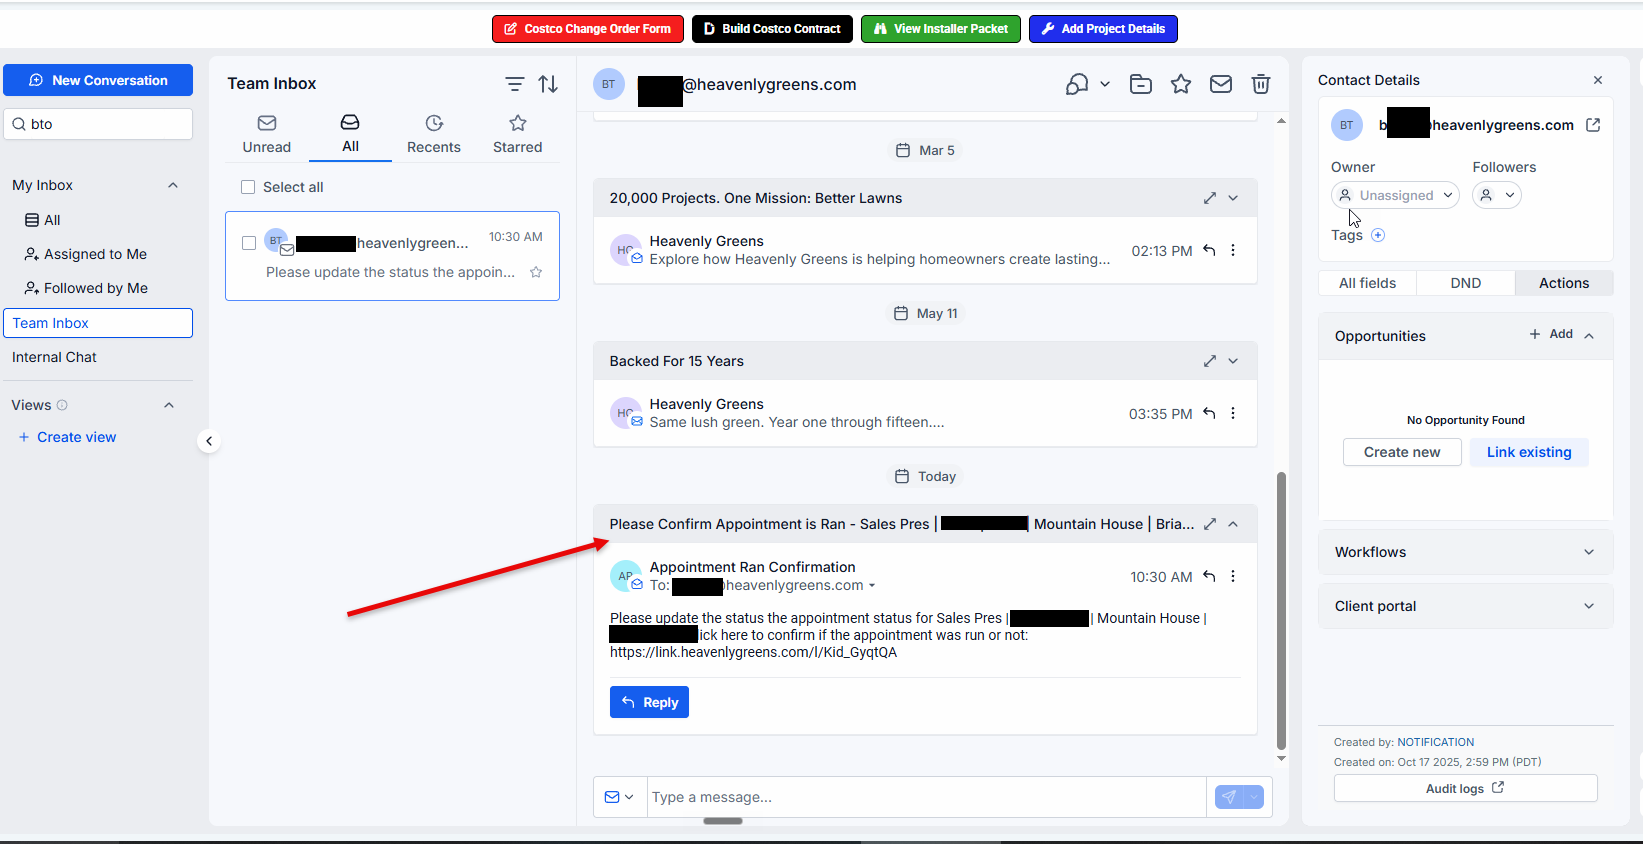Show email recipient details dropdown

[872, 586]
